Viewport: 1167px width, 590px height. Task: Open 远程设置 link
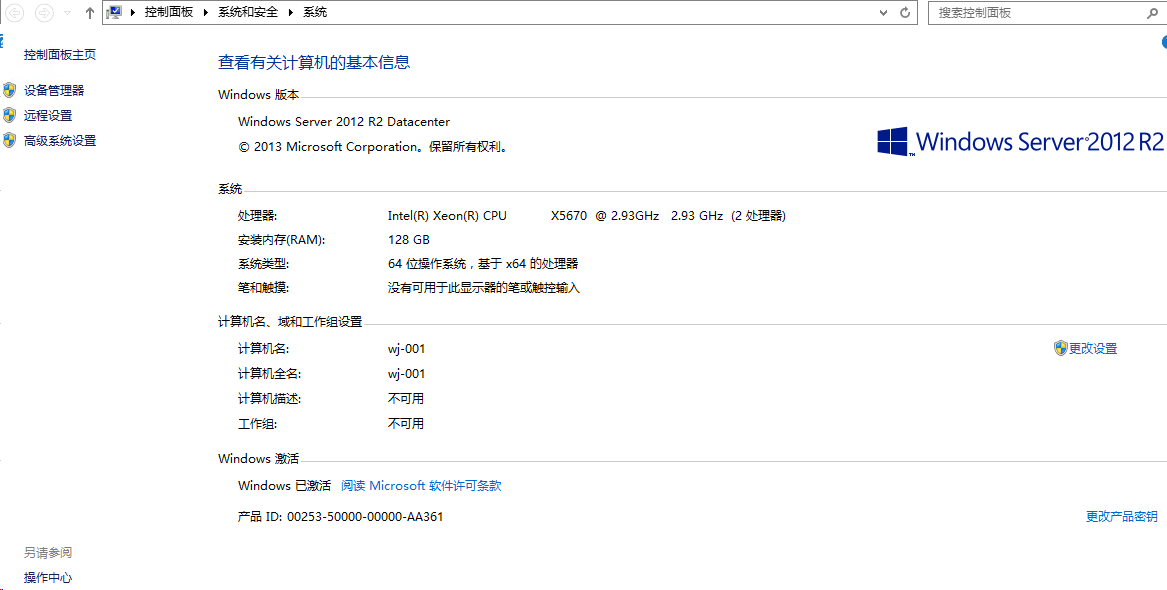(48, 116)
